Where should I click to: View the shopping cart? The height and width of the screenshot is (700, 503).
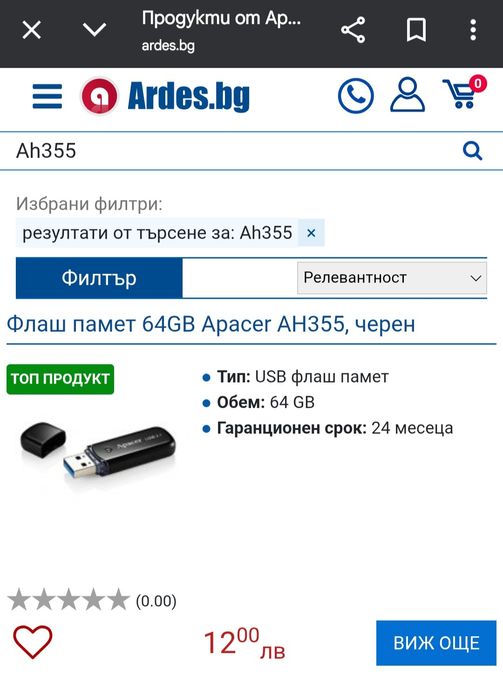tap(464, 93)
